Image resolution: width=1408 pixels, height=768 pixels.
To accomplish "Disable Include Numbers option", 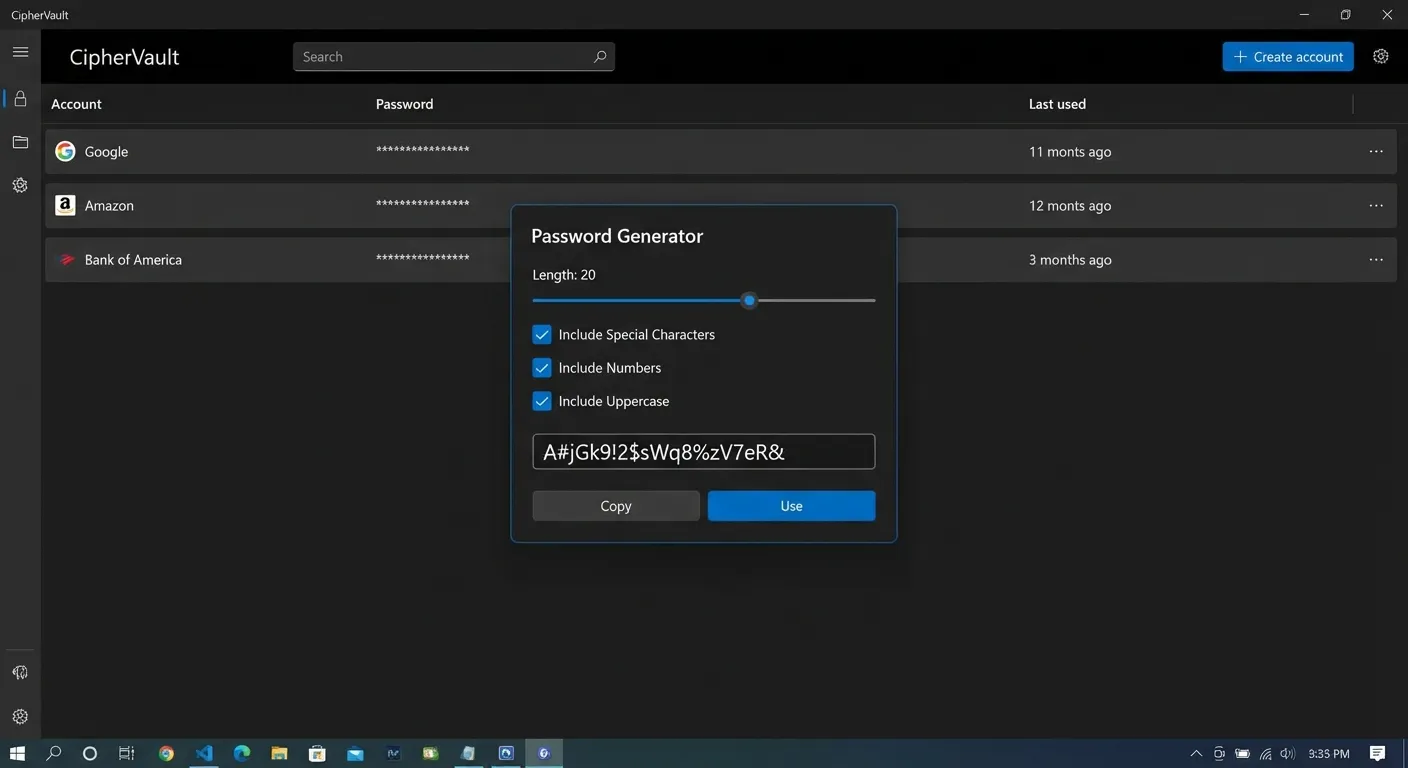I will [x=541, y=367].
